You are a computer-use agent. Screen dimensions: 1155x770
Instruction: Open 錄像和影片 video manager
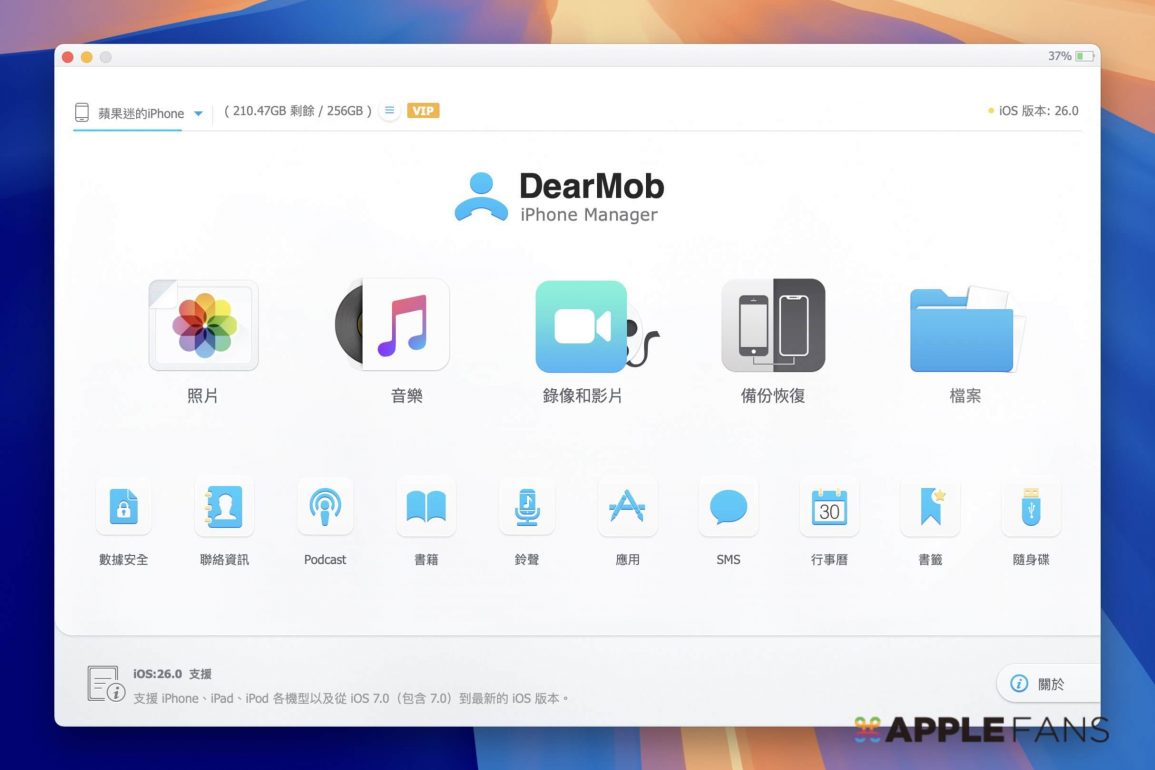coord(582,326)
